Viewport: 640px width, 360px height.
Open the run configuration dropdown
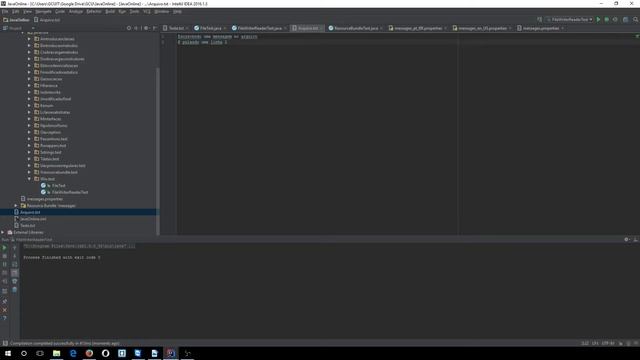[570, 20]
